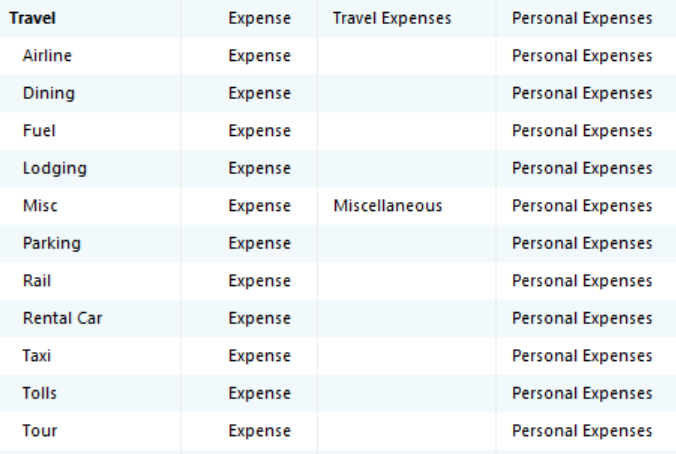Viewport: 676px width, 454px height.
Task: Select the Tolls subcategory
Action: coord(39,394)
